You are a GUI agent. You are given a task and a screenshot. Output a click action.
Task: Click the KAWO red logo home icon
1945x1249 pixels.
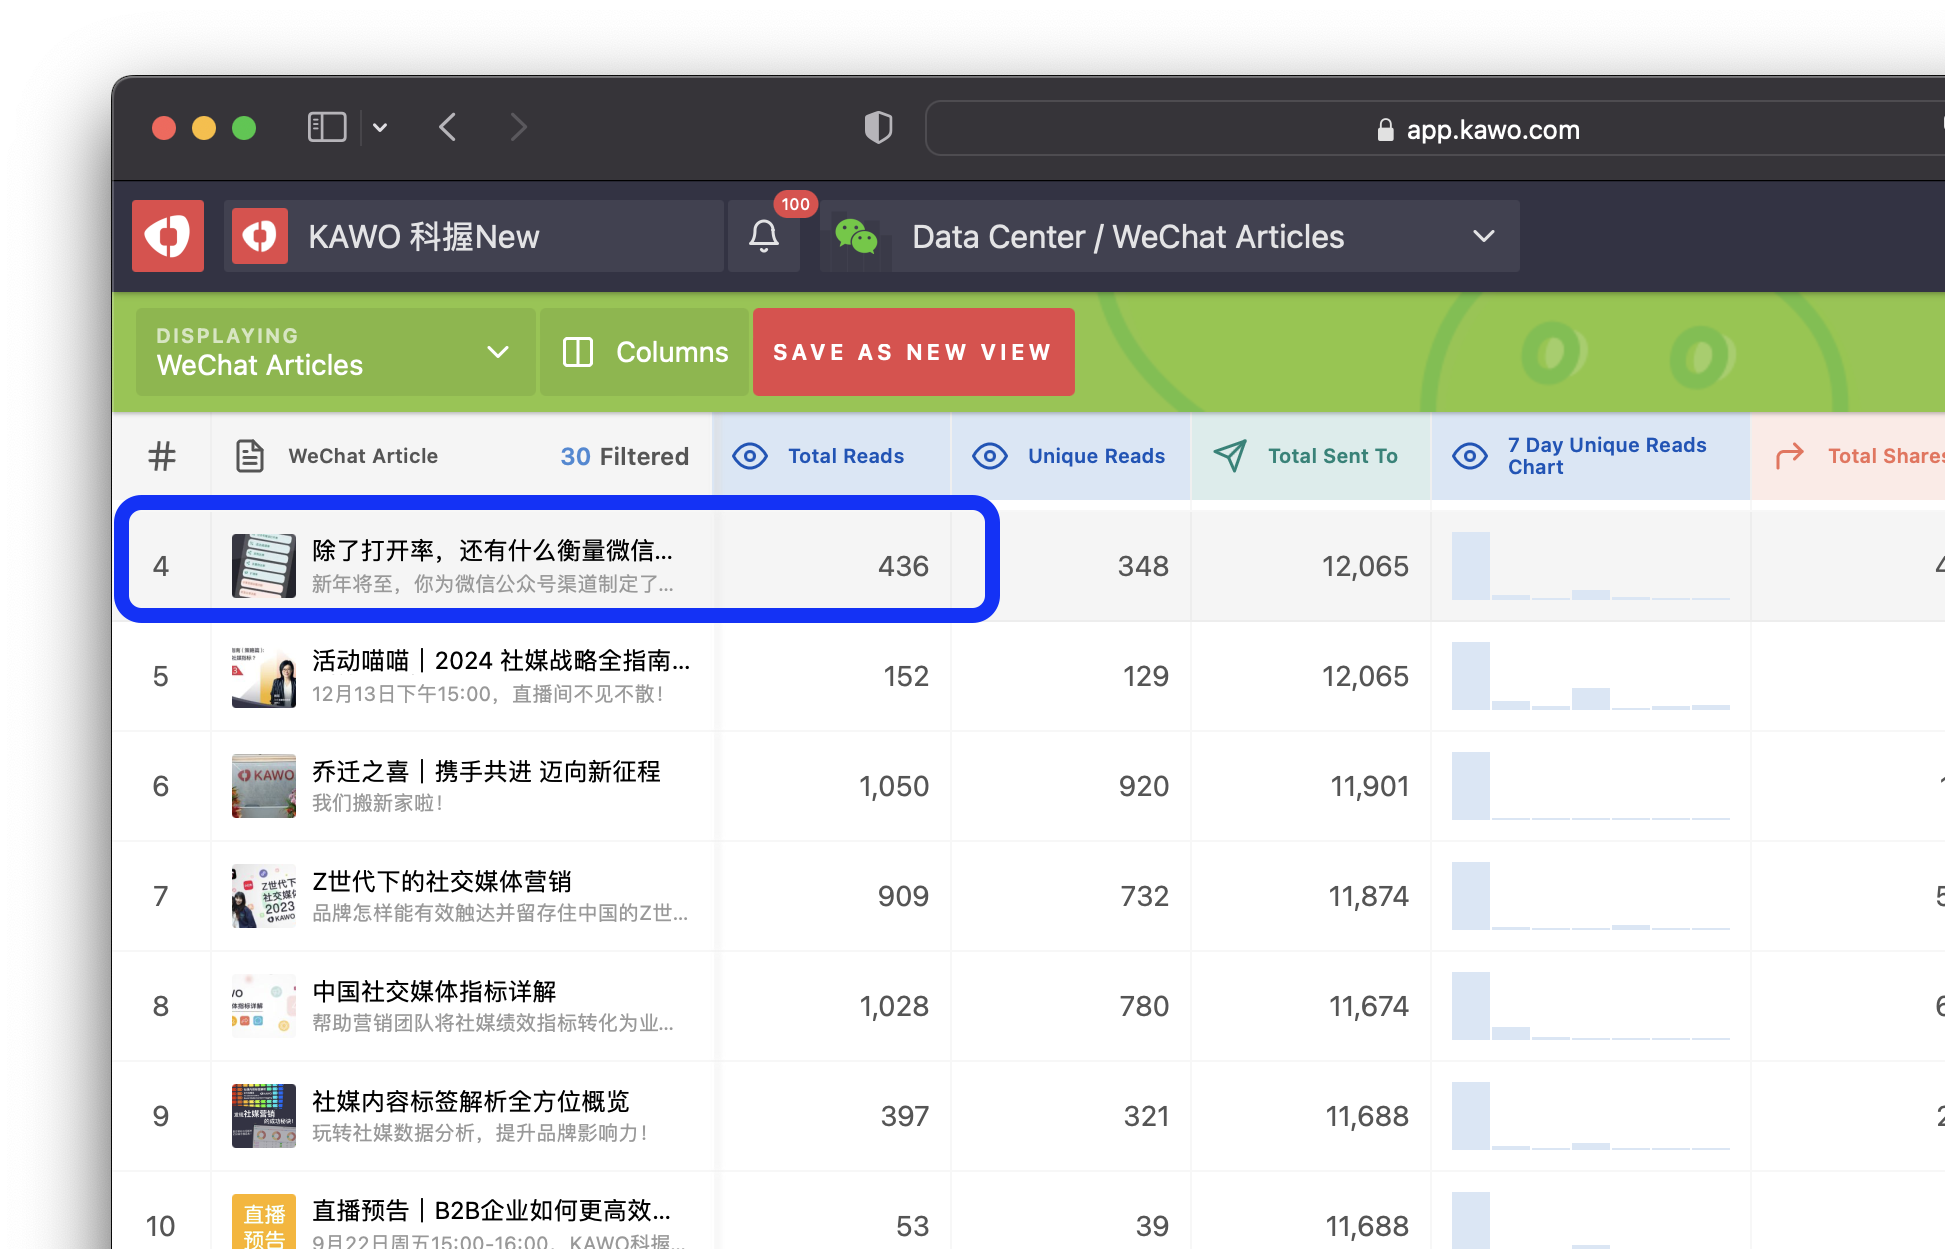tap(168, 236)
